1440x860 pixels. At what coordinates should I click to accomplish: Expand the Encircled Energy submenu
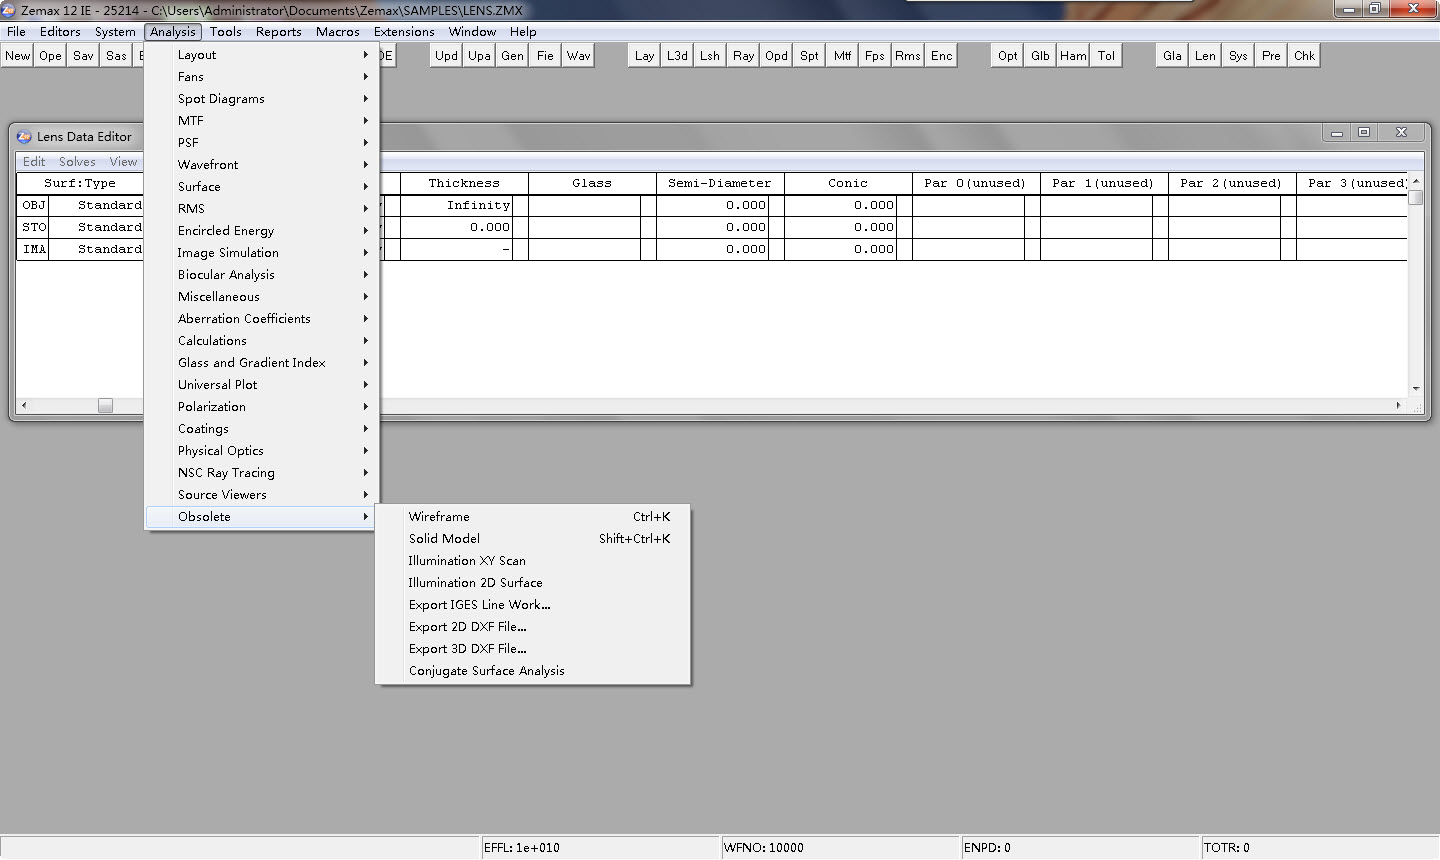pyautogui.click(x=260, y=231)
